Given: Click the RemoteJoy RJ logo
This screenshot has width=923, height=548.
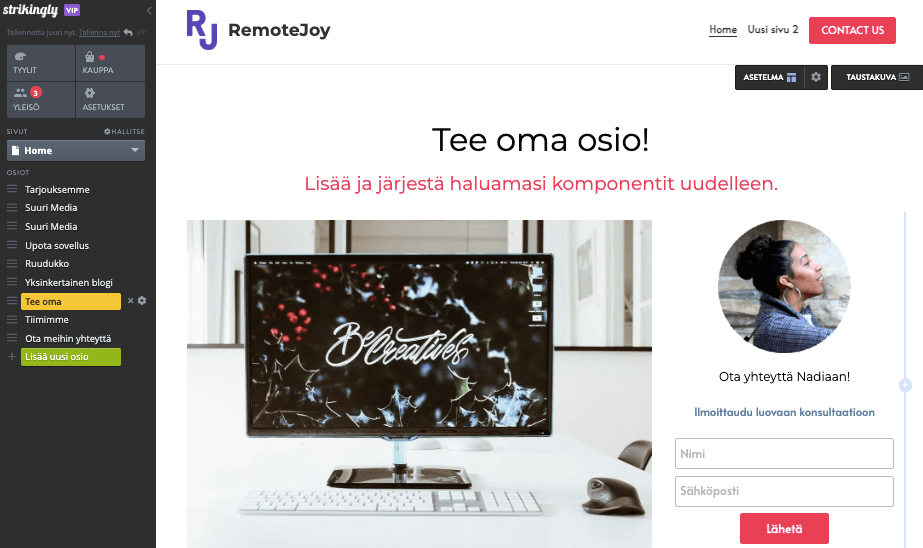Looking at the screenshot, I should [202, 29].
